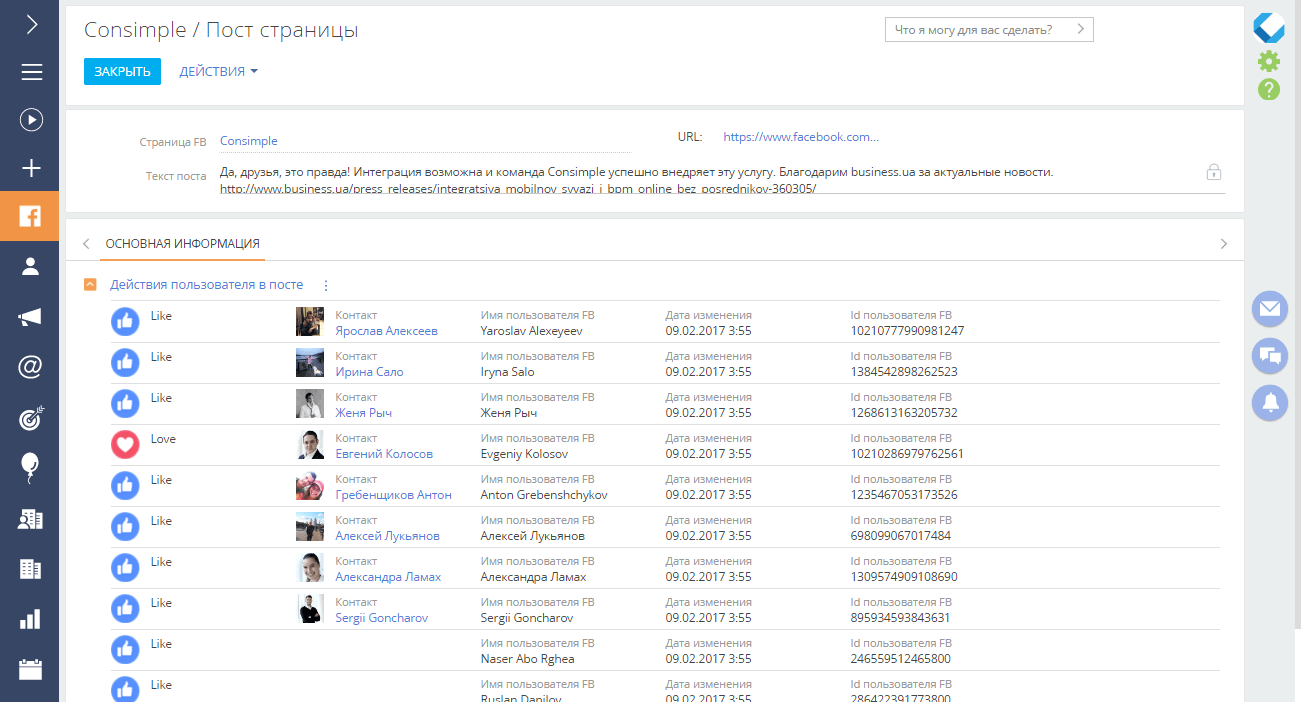1301x702 pixels.
Task: Click Гребенщиков Антон's photo thumbnail
Action: click(310, 485)
